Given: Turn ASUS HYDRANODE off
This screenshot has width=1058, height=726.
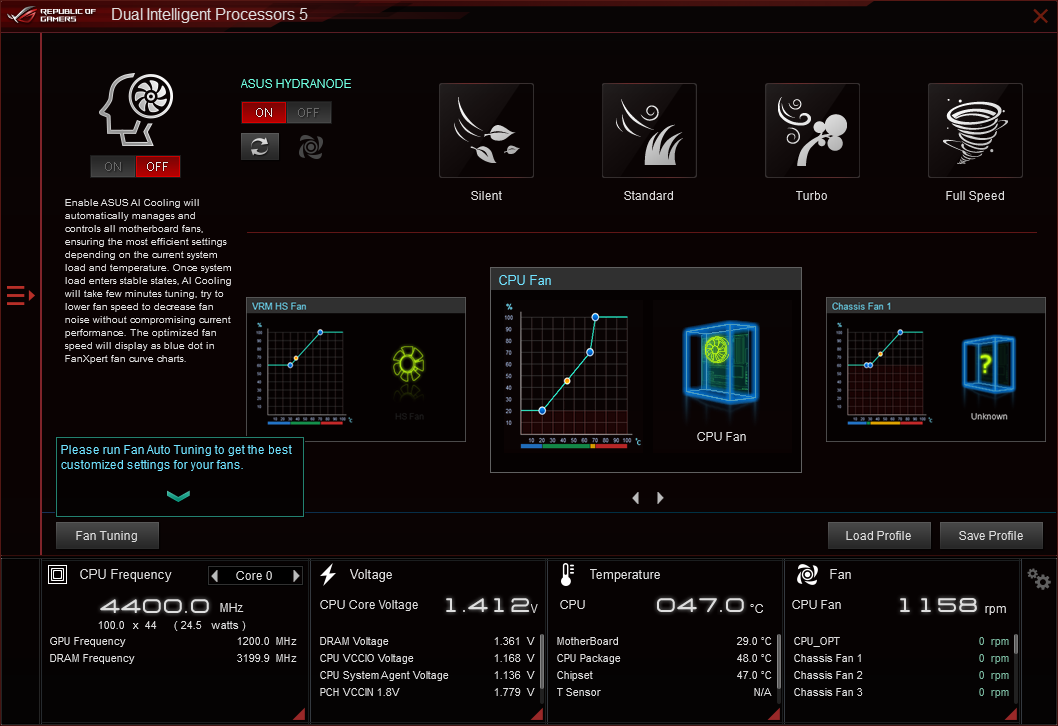Looking at the screenshot, I should (x=308, y=113).
